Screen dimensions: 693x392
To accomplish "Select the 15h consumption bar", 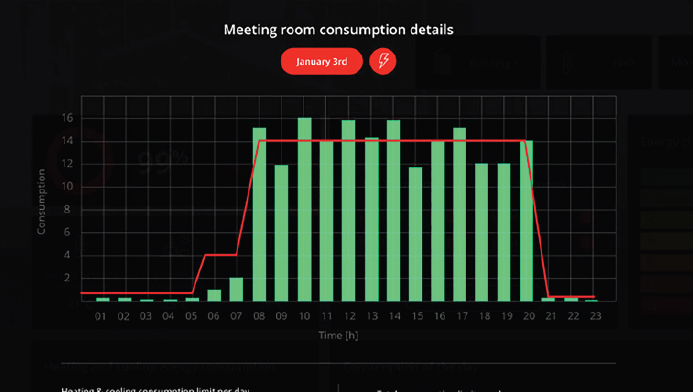I will pyautogui.click(x=415, y=234).
